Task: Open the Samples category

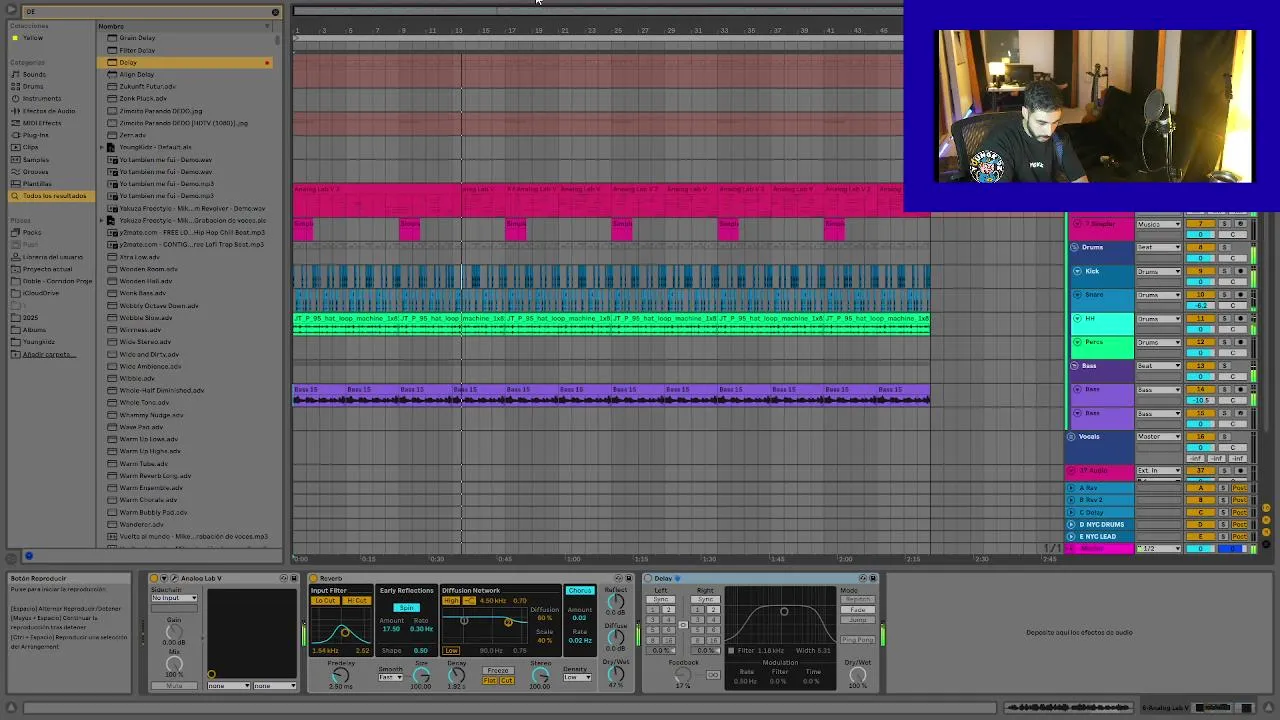Action: click(x=35, y=159)
